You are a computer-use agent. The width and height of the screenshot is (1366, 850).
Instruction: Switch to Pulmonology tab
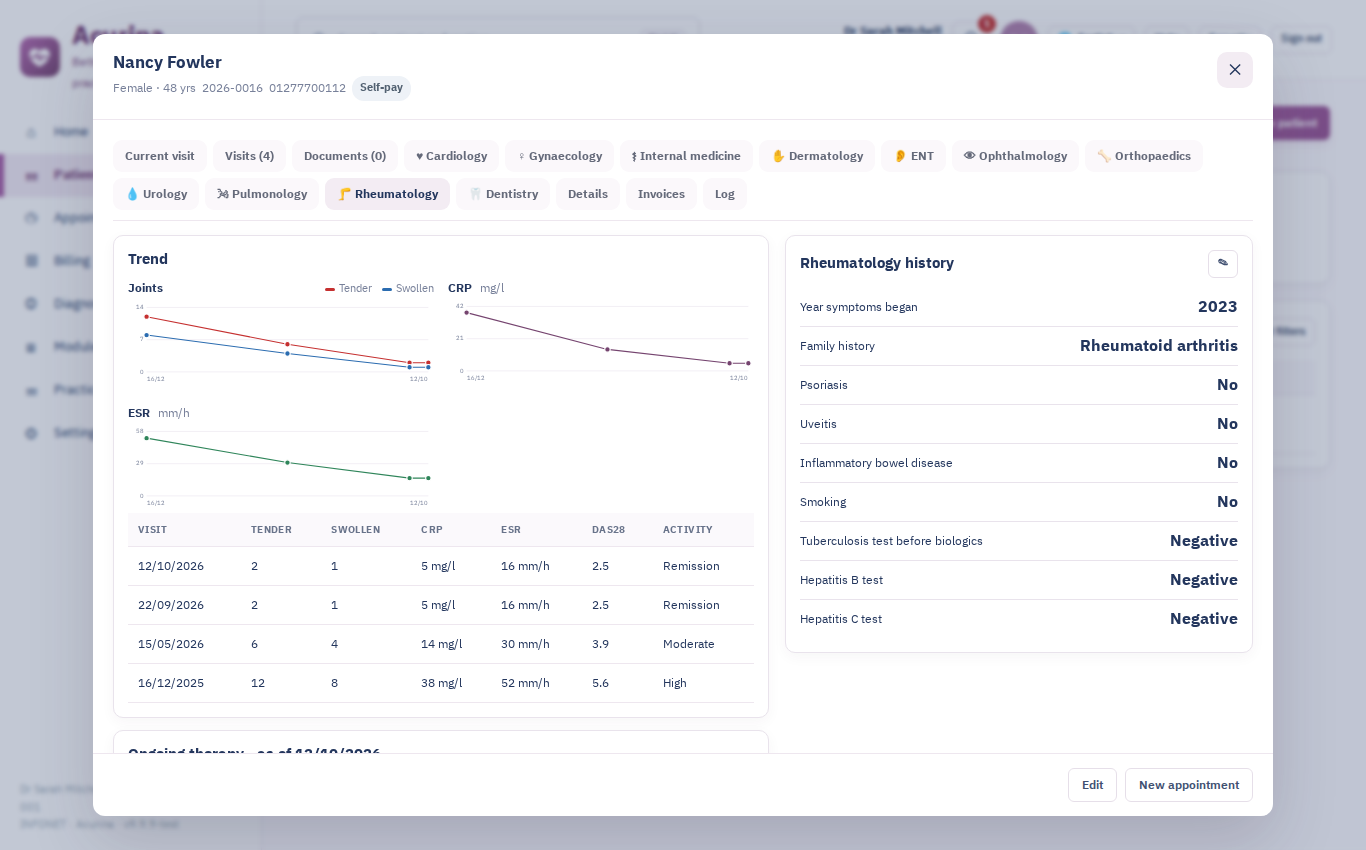262,194
